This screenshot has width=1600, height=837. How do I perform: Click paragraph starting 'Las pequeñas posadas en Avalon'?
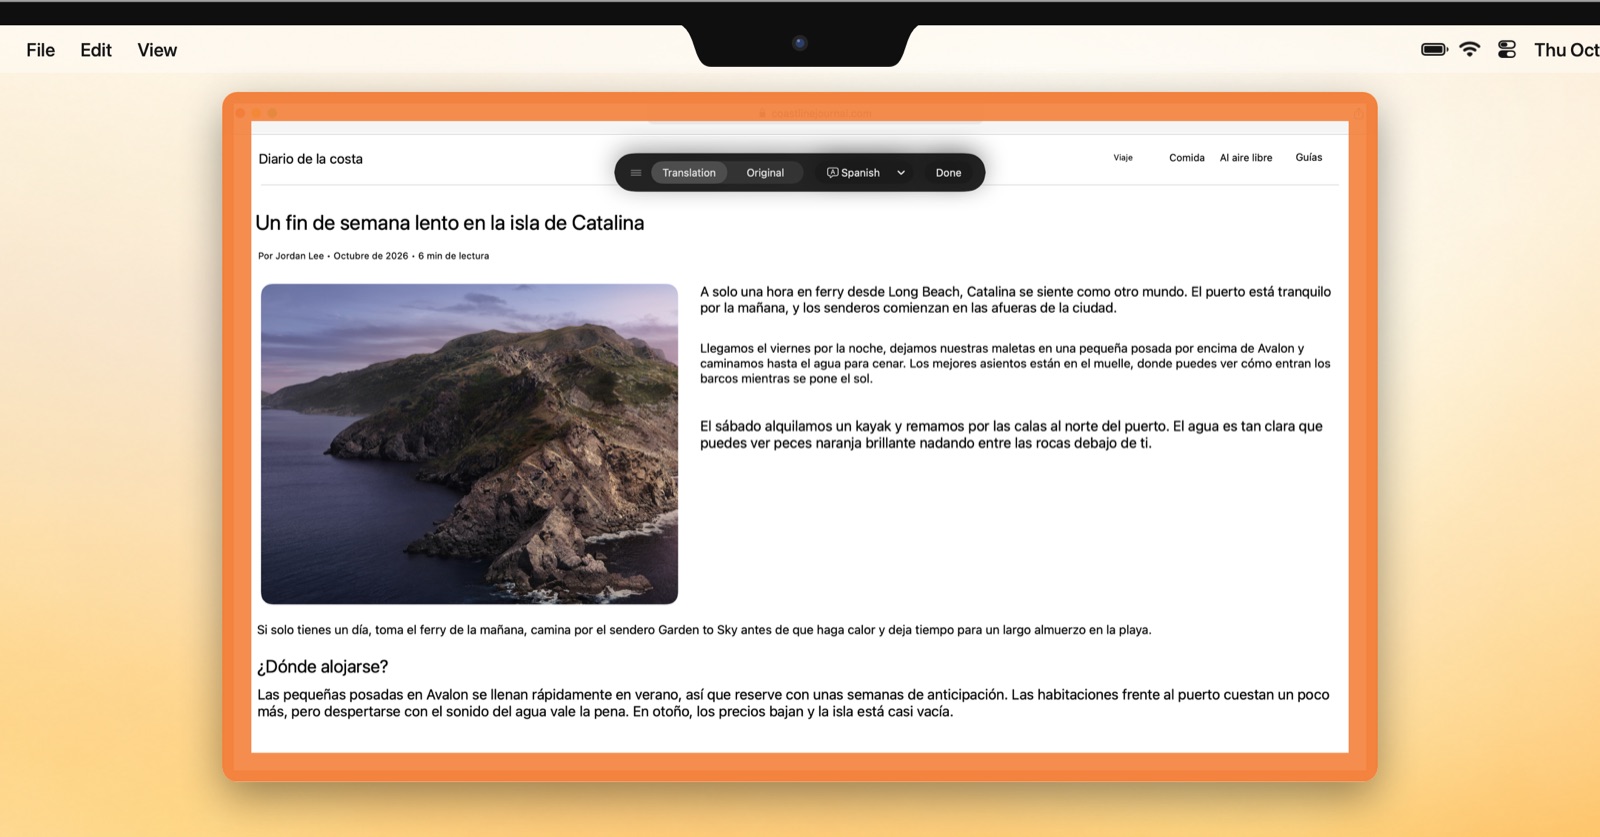793,703
